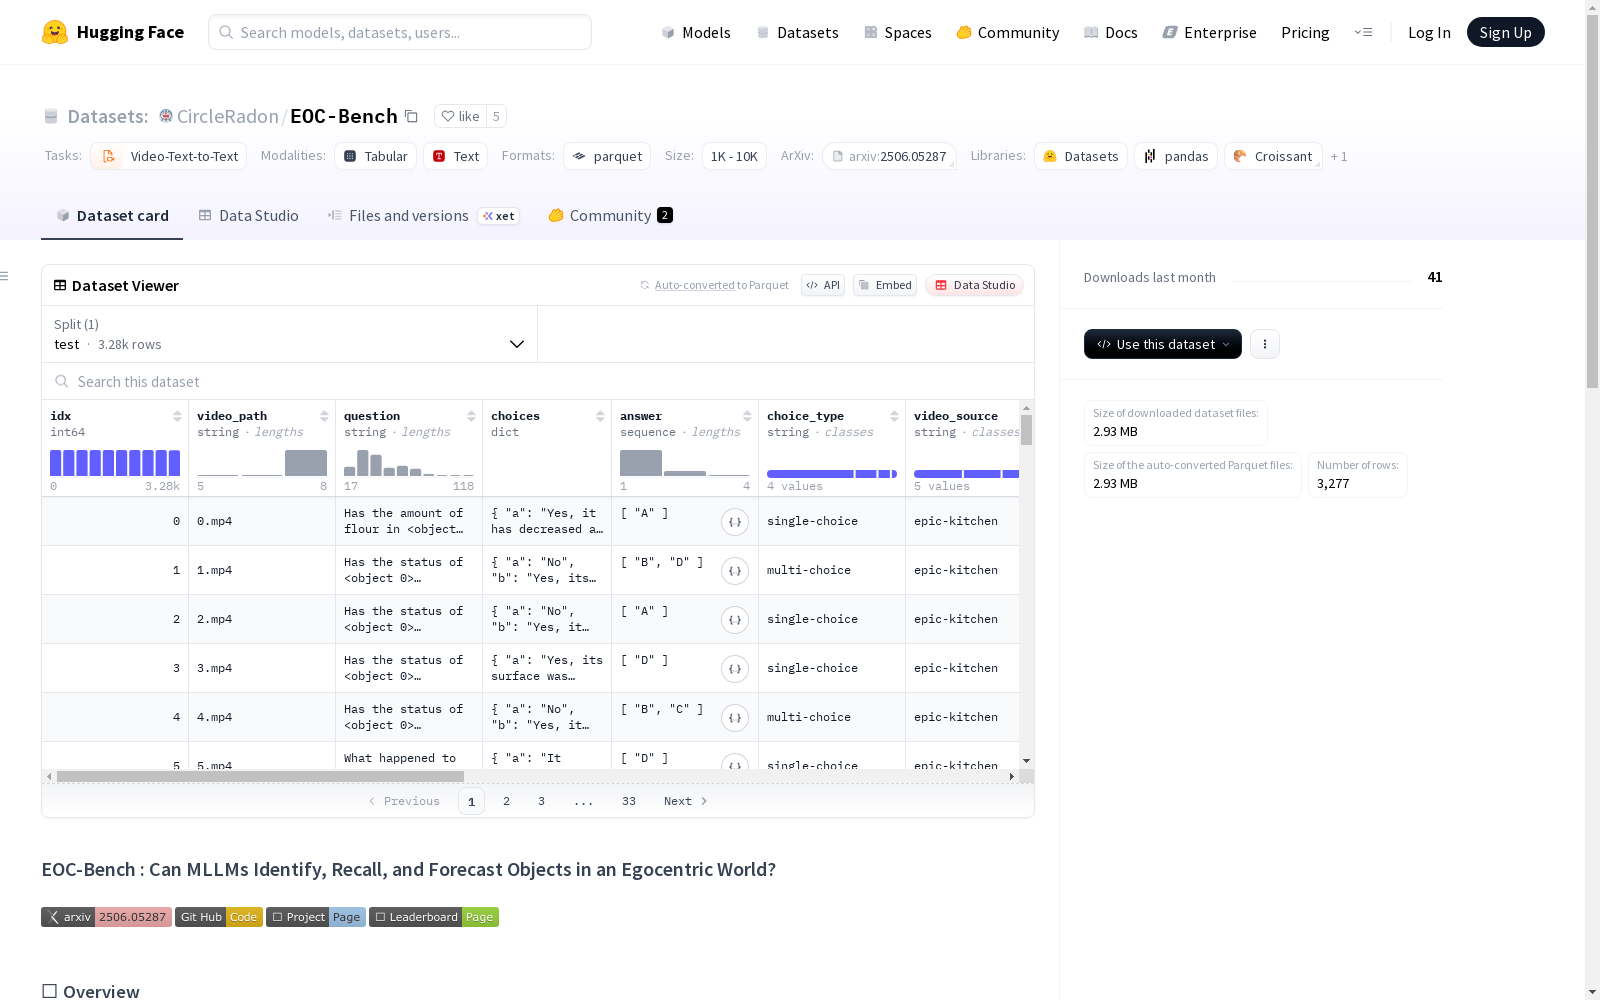Switch to the Dataset card tab
The width and height of the screenshot is (1600, 1000).
[x=112, y=216]
